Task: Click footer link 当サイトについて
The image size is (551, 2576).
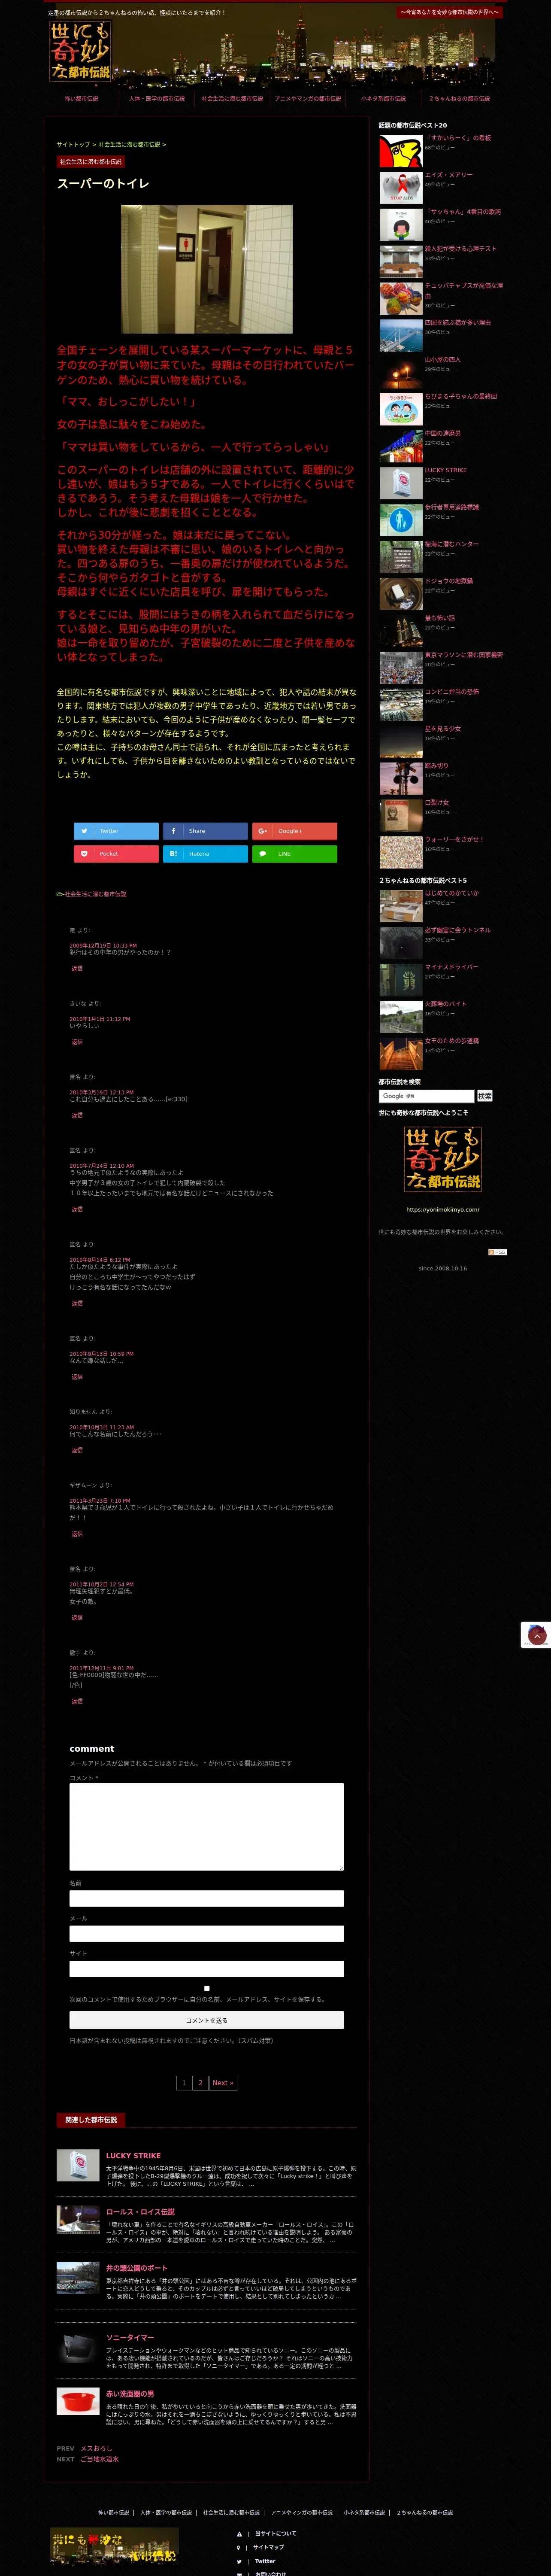Action: tap(275, 2533)
